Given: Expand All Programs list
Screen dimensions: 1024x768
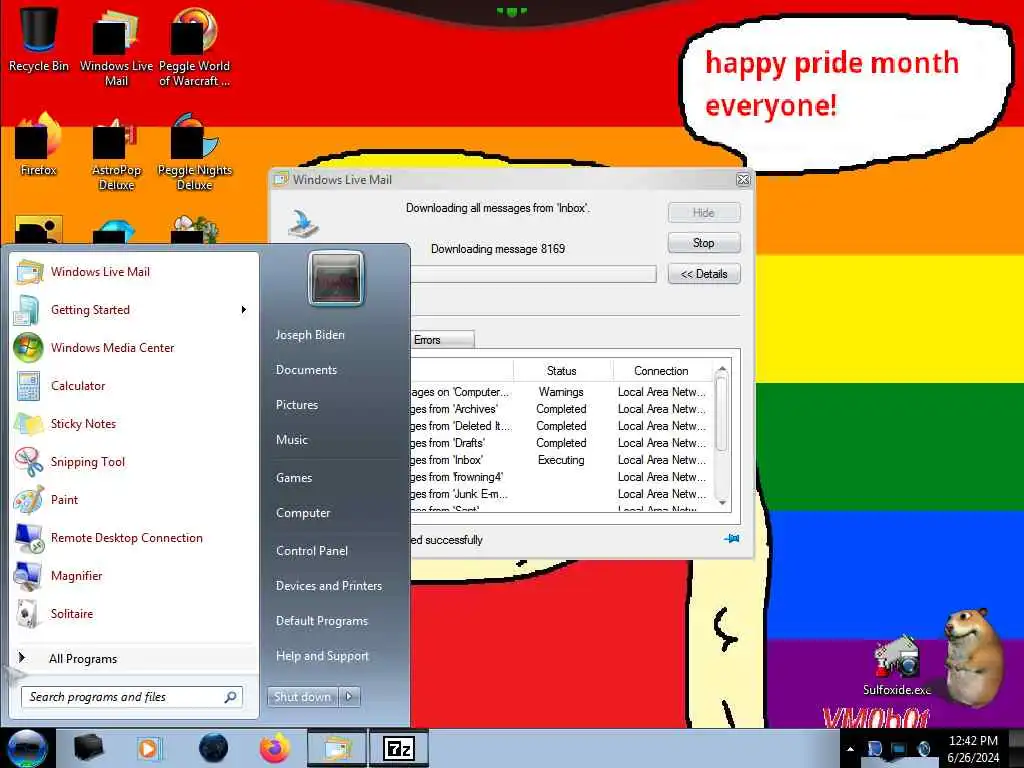Looking at the screenshot, I should pyautogui.click(x=134, y=658).
